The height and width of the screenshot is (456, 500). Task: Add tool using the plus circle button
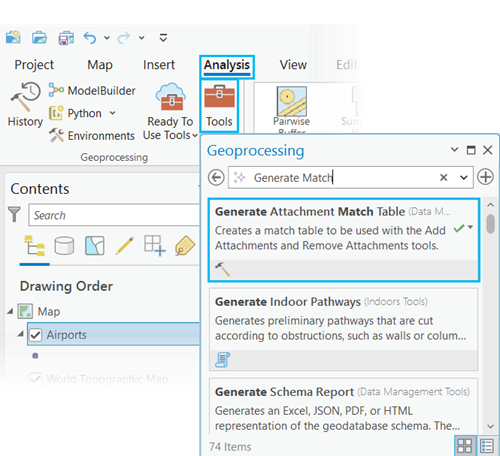click(x=485, y=177)
